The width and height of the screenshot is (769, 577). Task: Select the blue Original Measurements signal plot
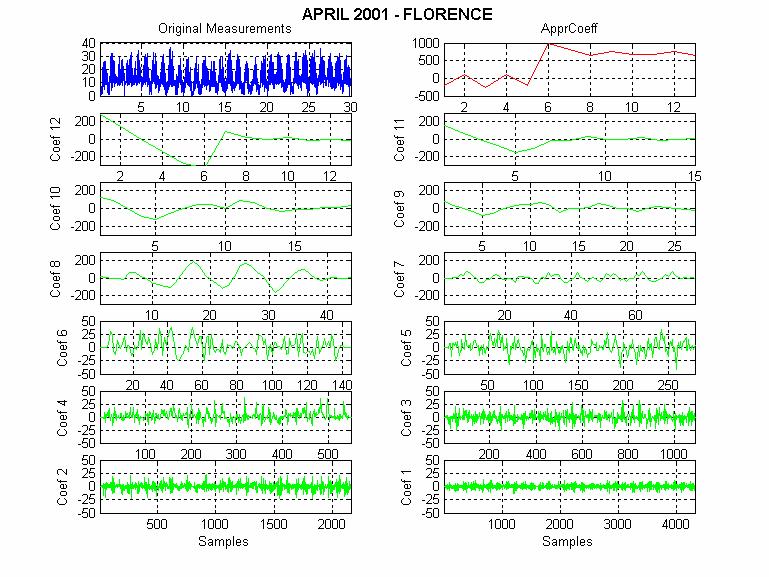point(226,70)
